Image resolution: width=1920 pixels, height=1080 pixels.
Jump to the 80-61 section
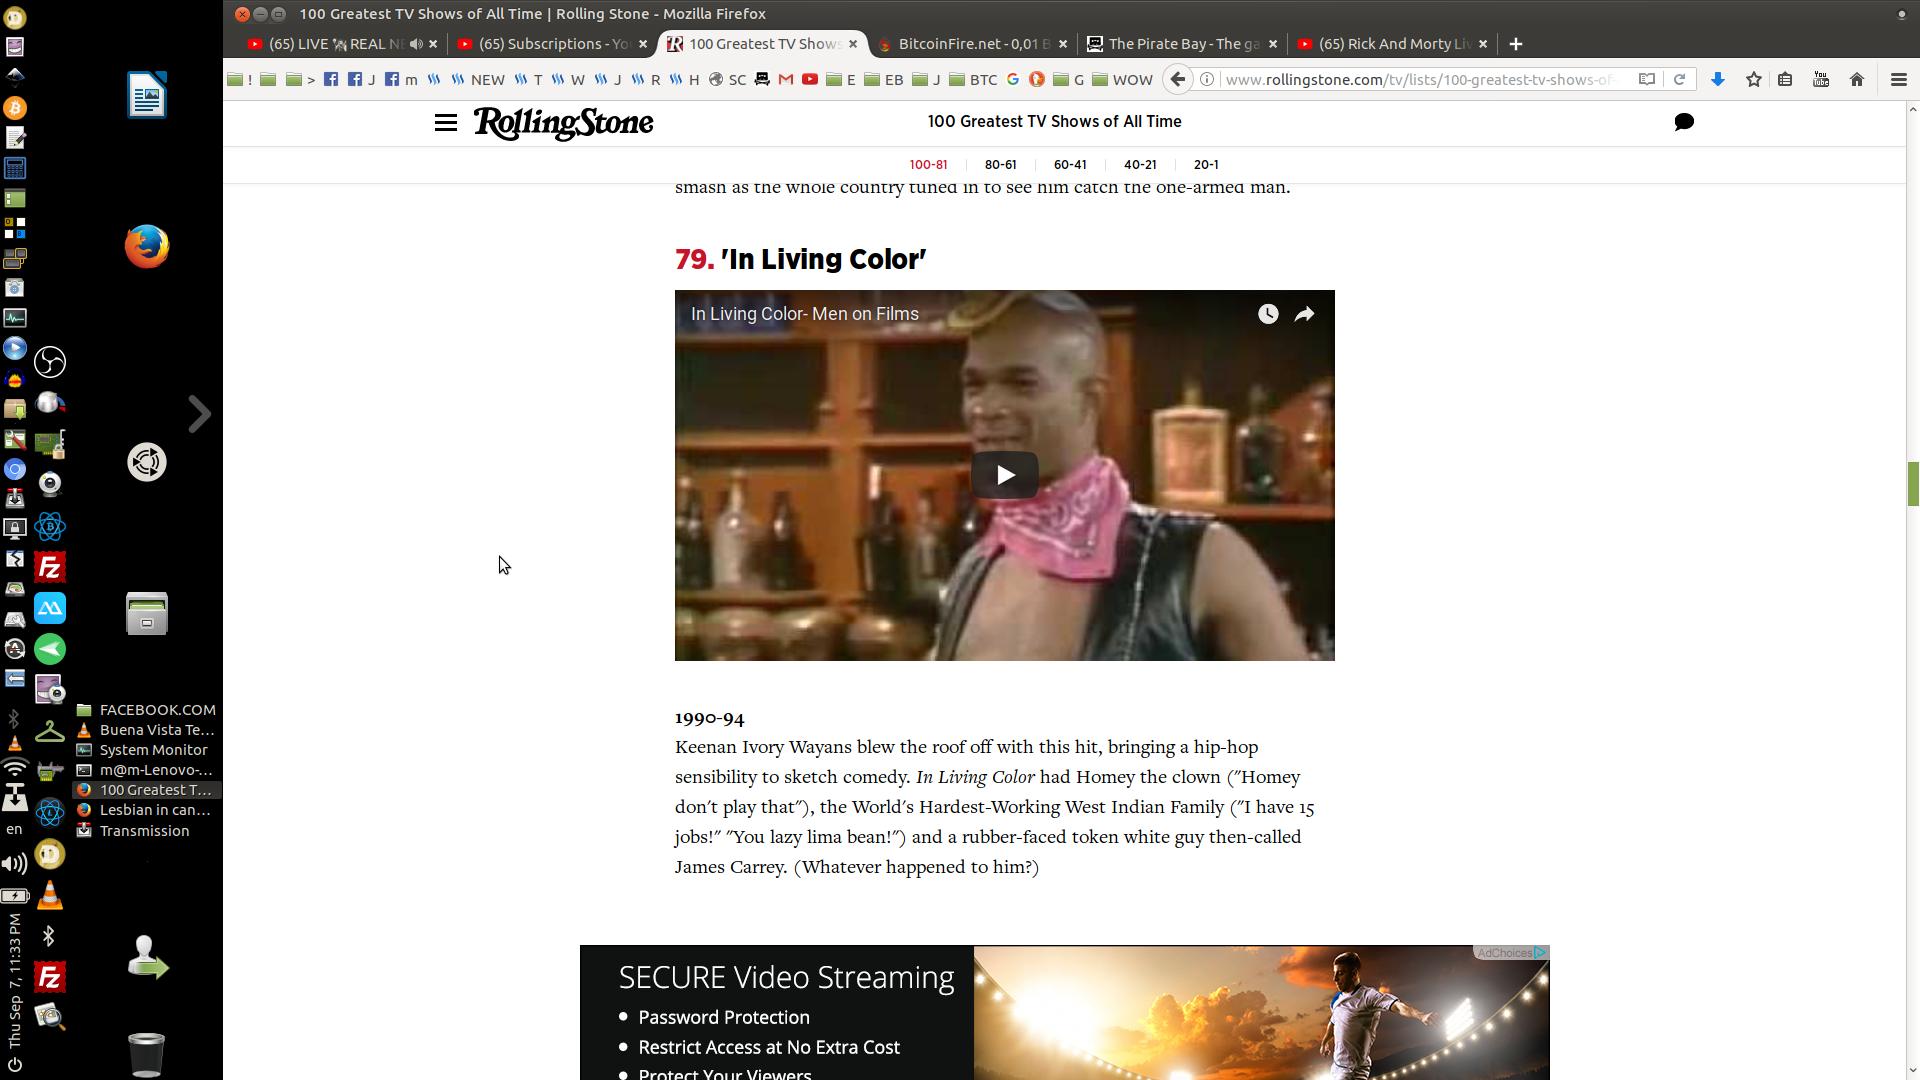[x=1000, y=165]
